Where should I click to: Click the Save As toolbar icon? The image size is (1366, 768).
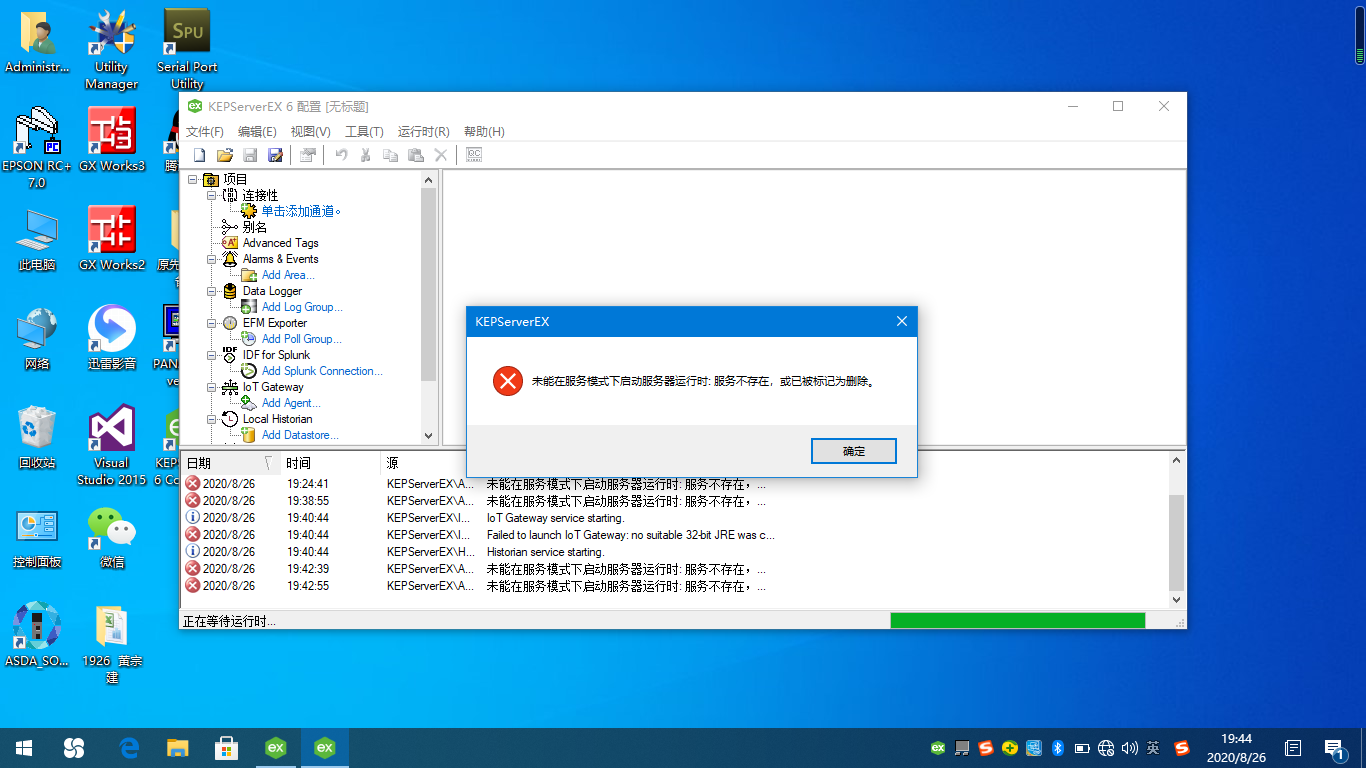pos(275,155)
